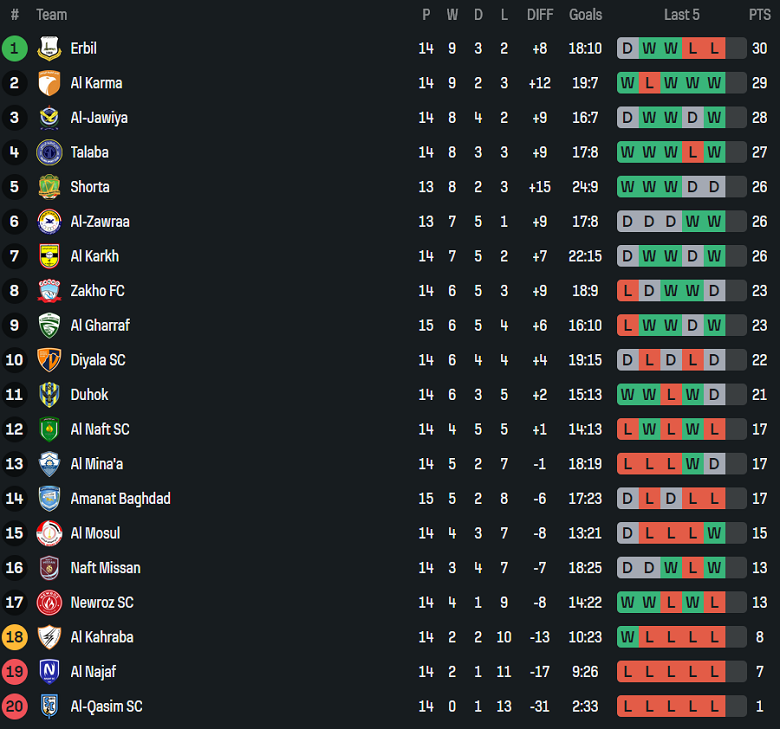Open Al Karkh team page link

(94, 256)
